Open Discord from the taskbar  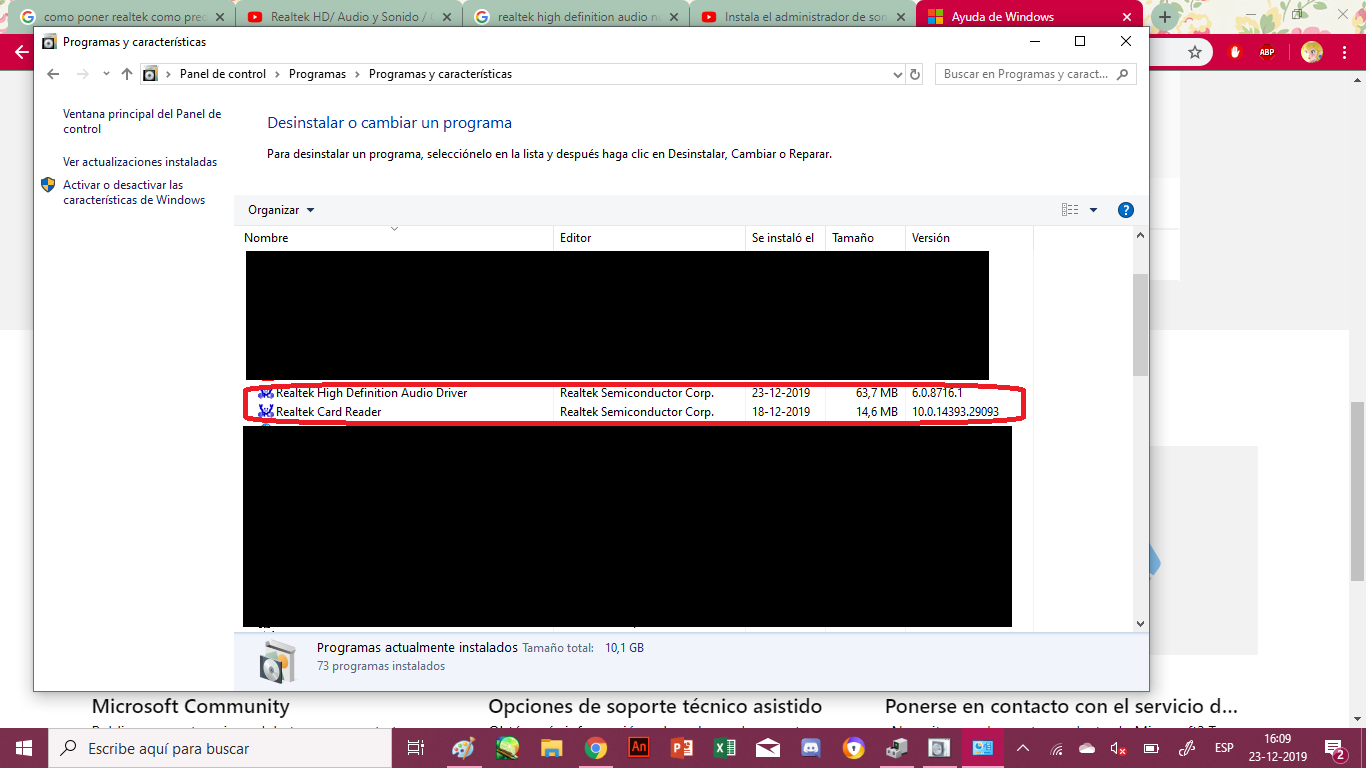tap(812, 748)
